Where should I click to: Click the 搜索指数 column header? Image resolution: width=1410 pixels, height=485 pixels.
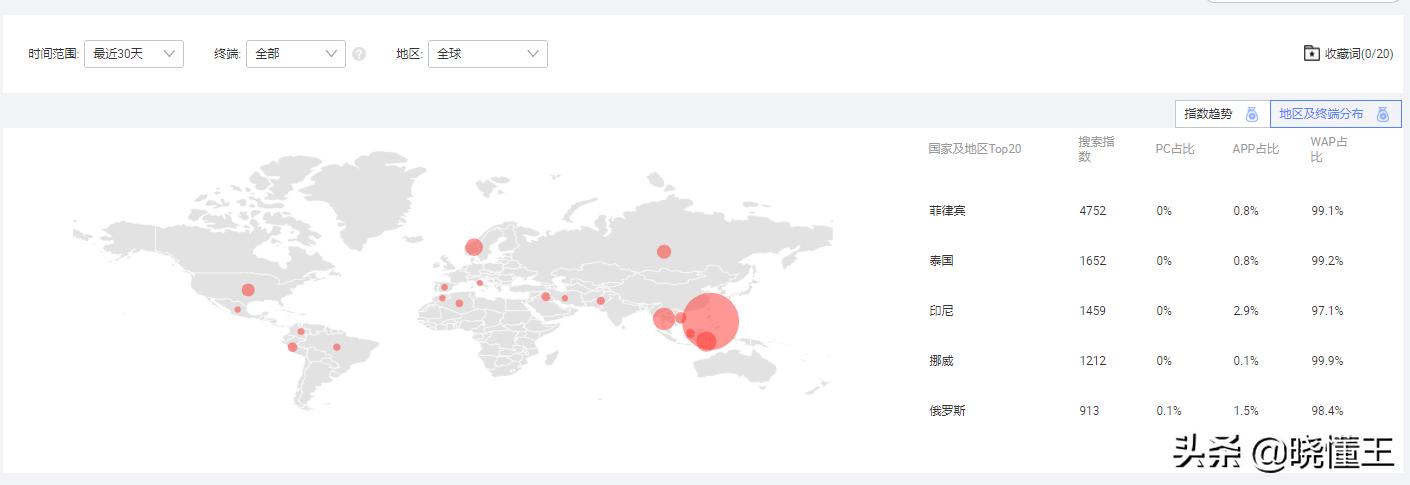click(1096, 149)
